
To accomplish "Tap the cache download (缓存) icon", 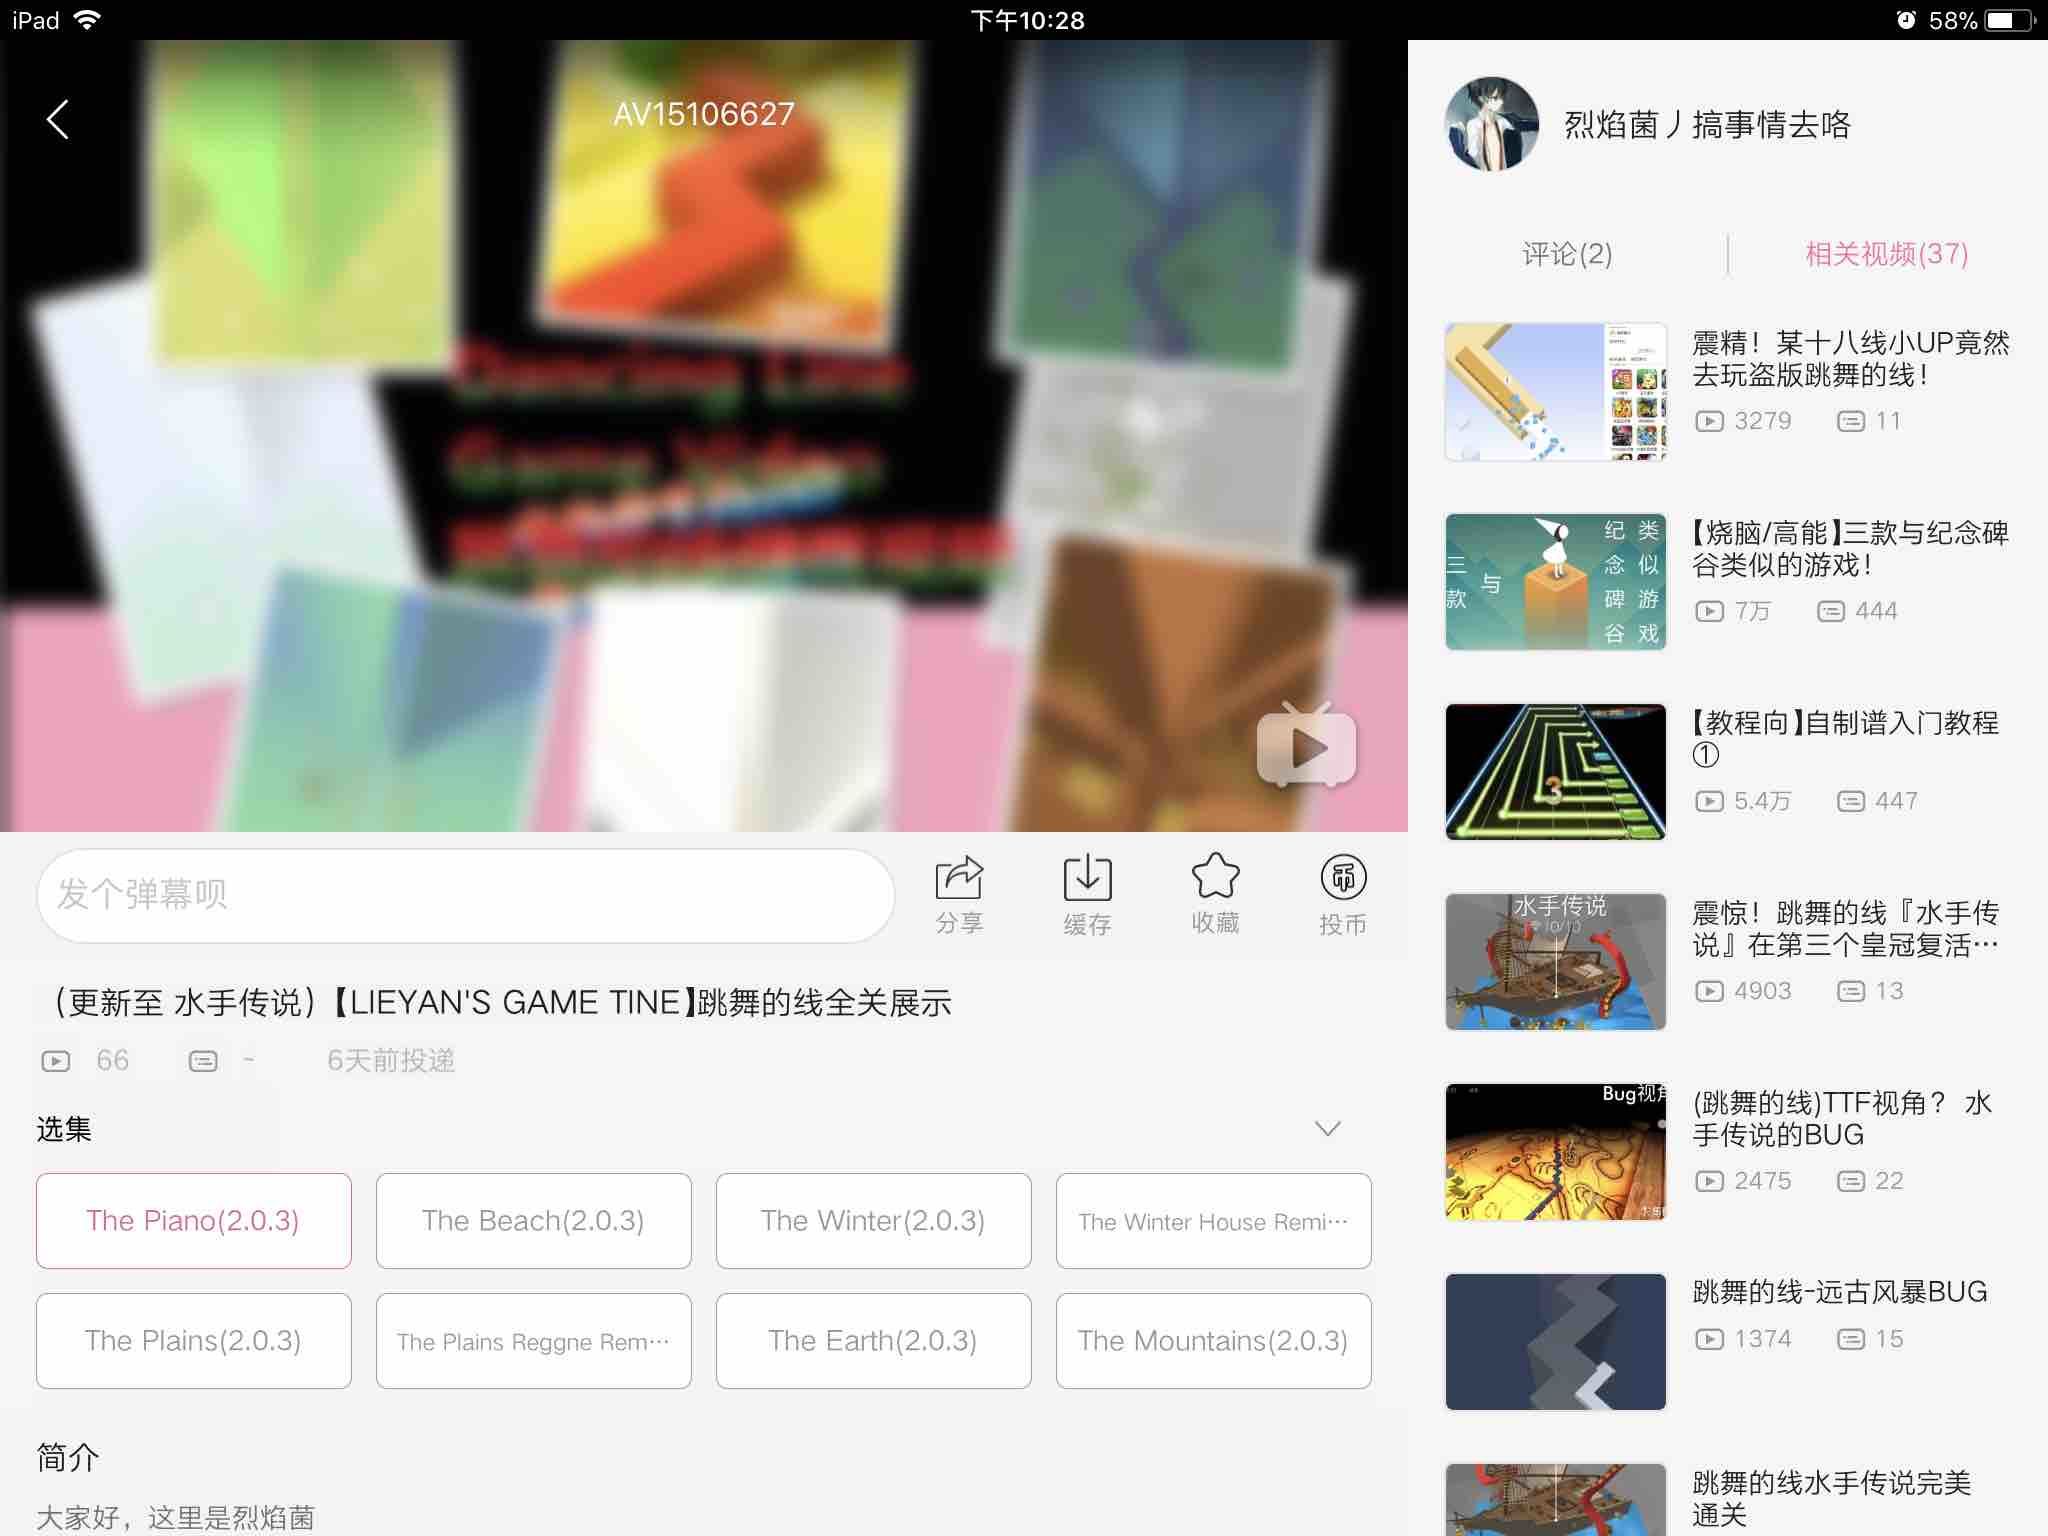I will pyautogui.click(x=1087, y=878).
